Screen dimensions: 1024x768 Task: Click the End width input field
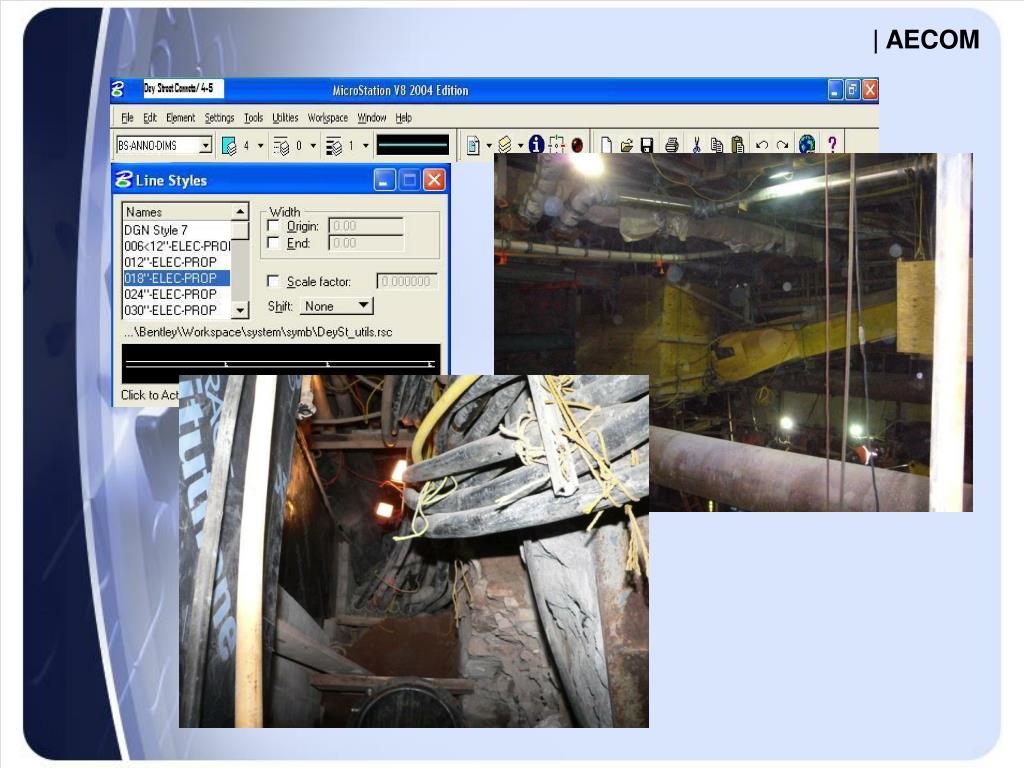pos(366,243)
